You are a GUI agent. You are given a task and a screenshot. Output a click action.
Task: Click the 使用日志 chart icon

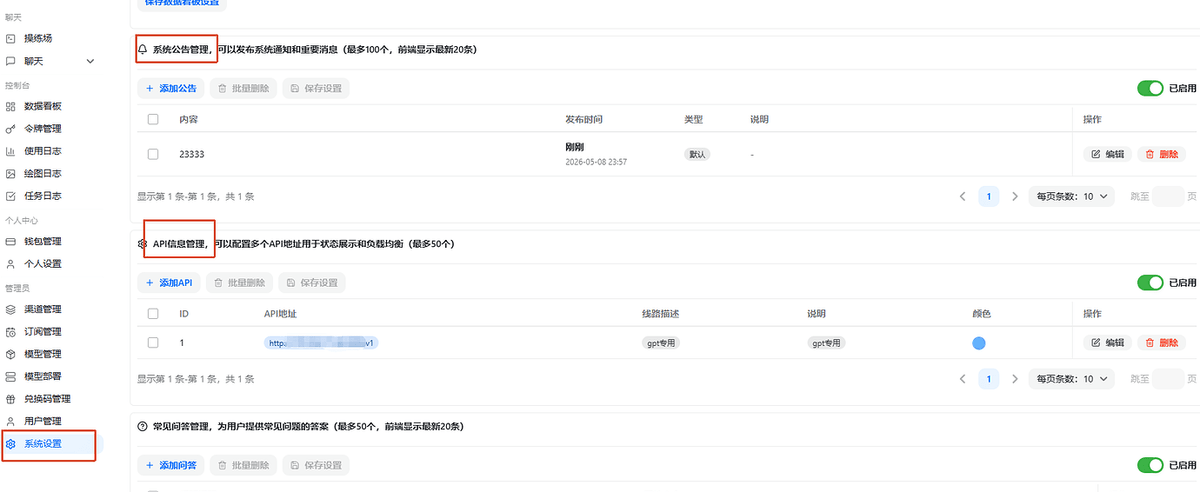[11, 151]
